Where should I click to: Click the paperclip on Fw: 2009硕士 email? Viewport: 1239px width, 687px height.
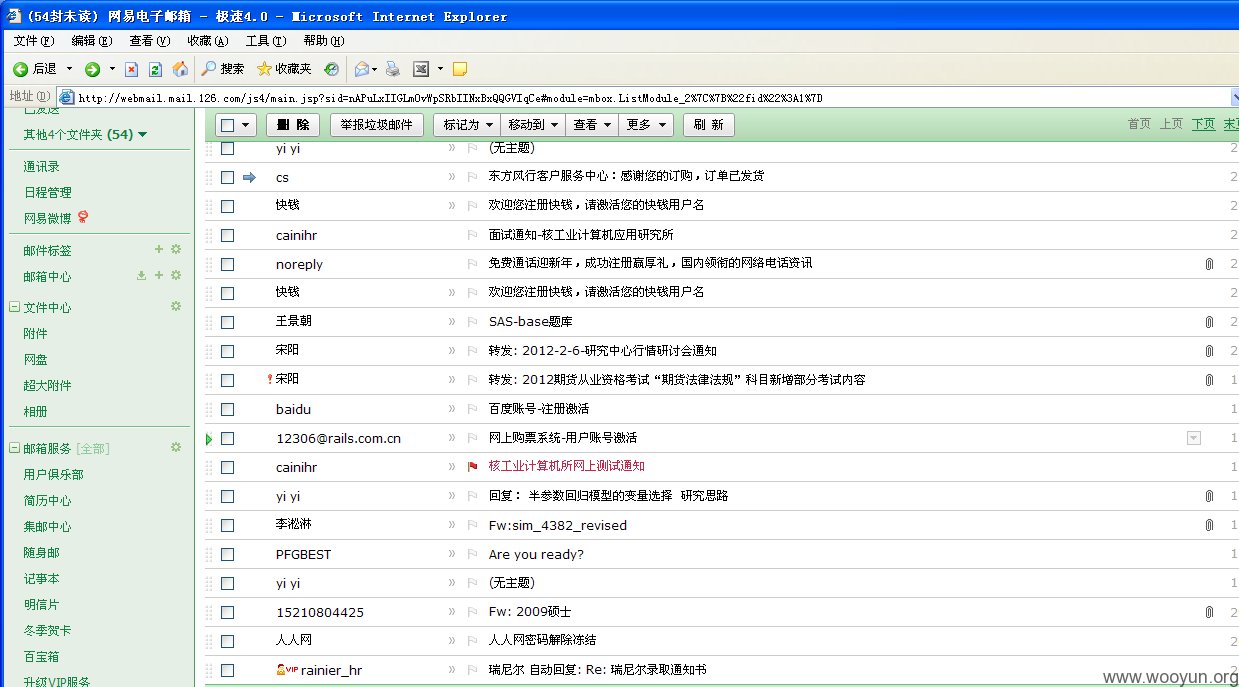pos(1209,612)
